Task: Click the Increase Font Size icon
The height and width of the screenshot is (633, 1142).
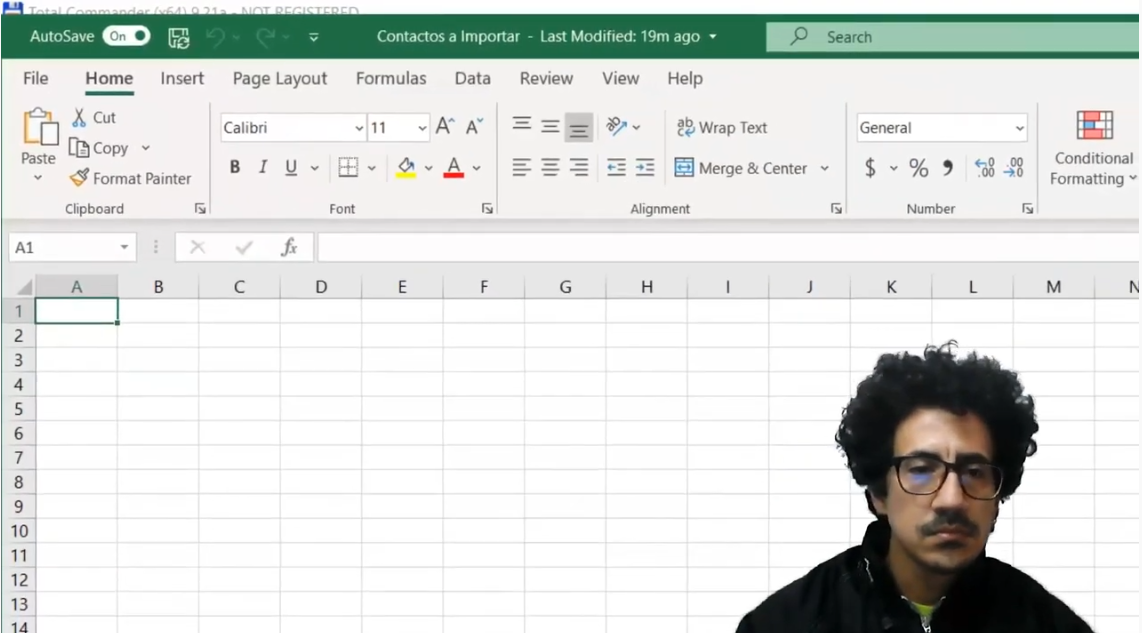Action: 445,127
